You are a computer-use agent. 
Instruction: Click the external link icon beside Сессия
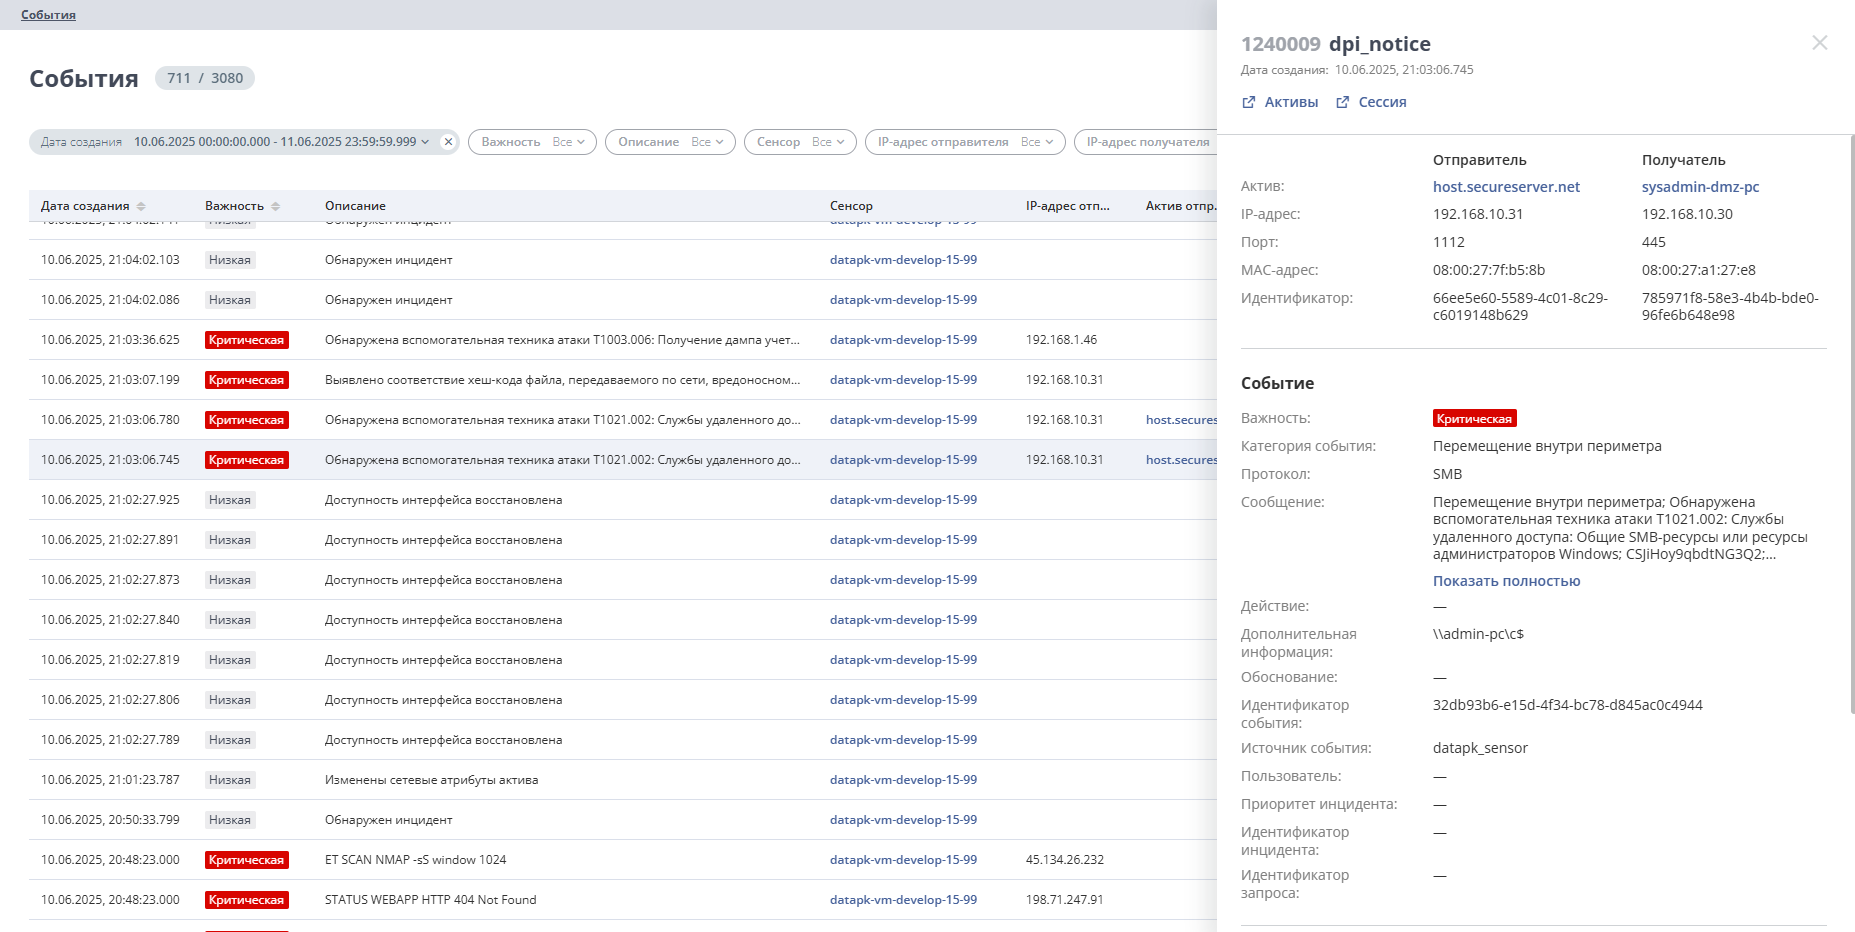1343,102
